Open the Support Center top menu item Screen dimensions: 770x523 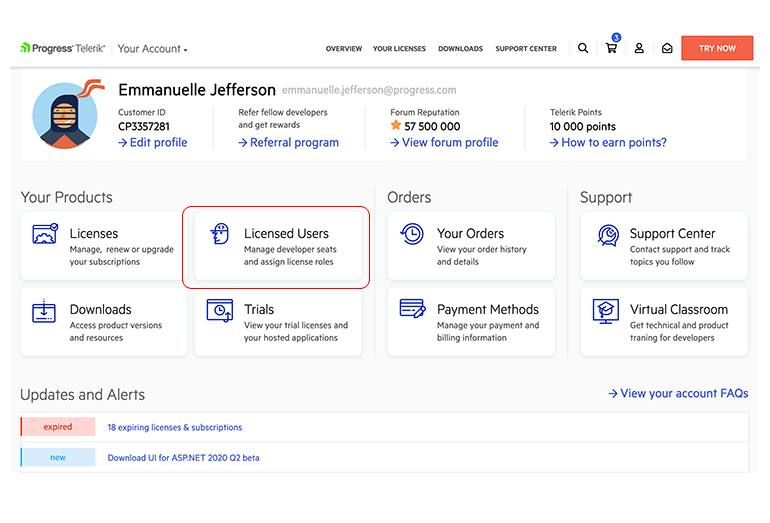click(526, 49)
